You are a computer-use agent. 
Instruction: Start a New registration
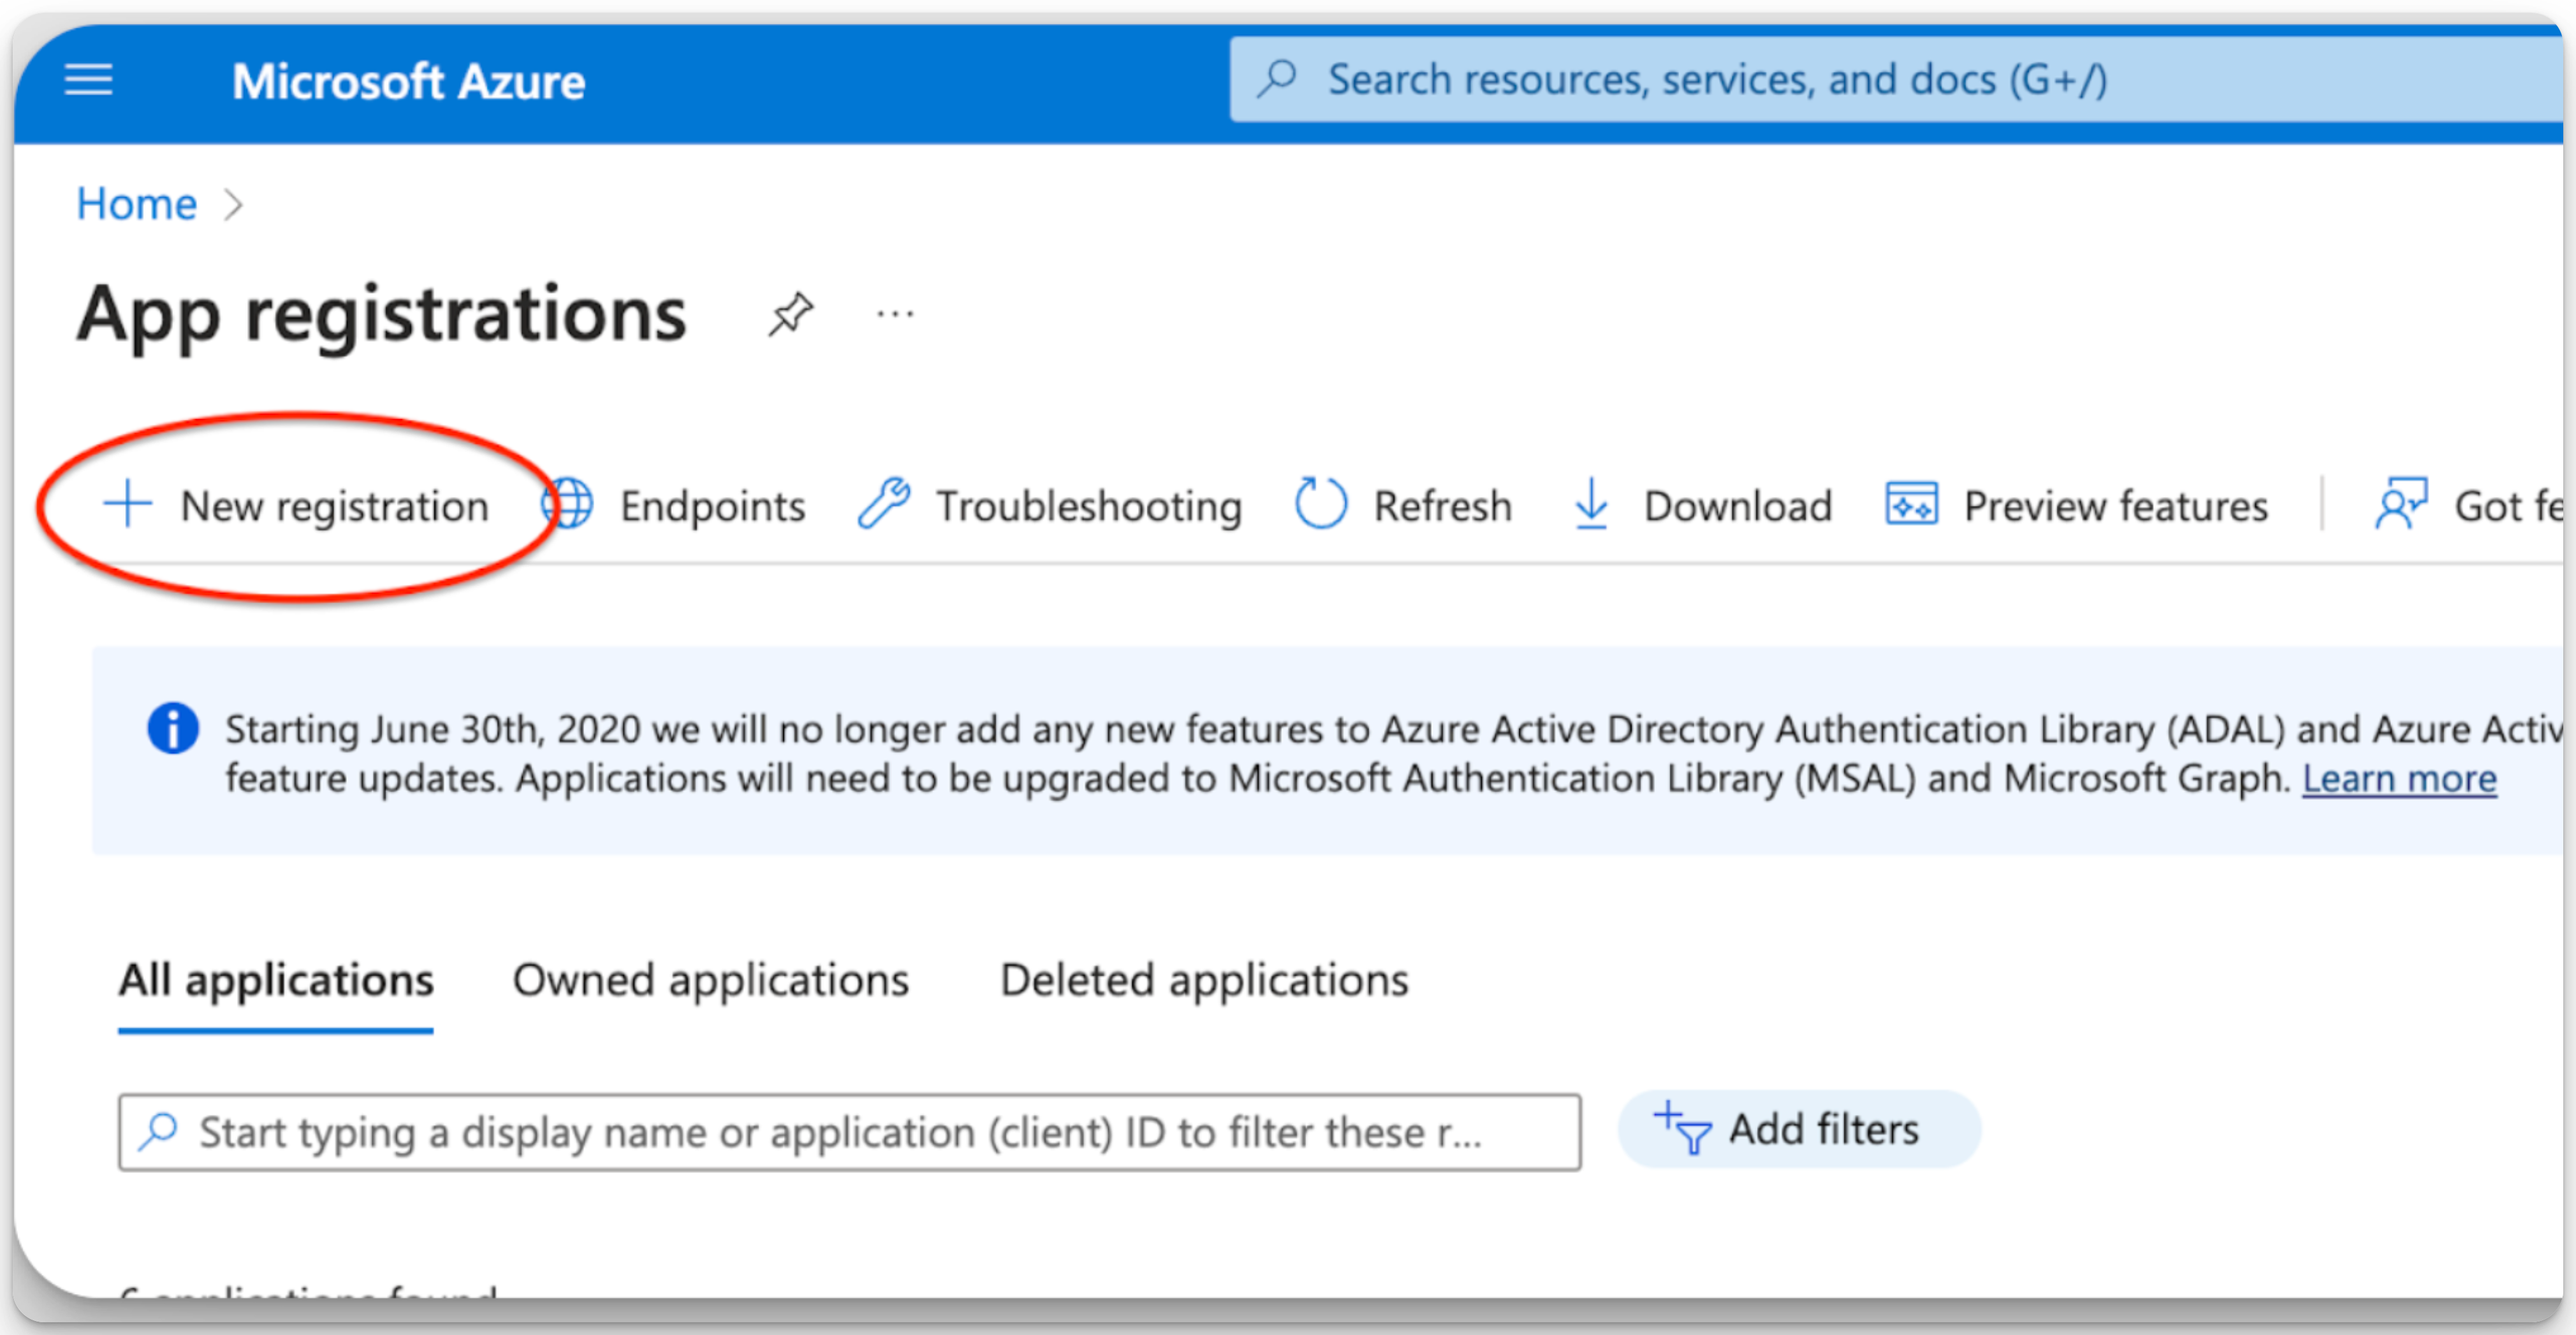tap(297, 505)
